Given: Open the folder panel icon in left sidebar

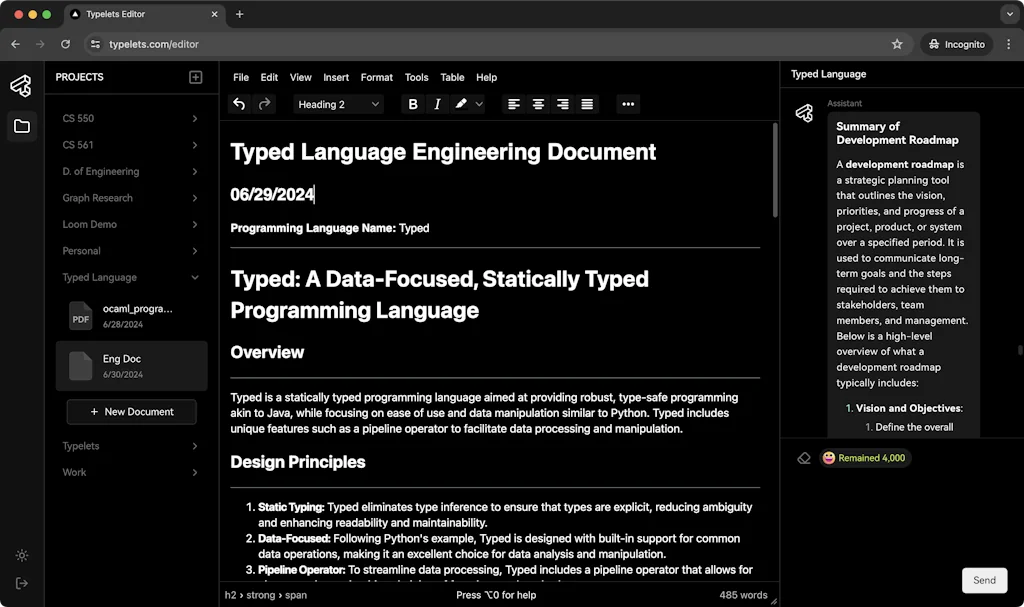Looking at the screenshot, I should (22, 126).
